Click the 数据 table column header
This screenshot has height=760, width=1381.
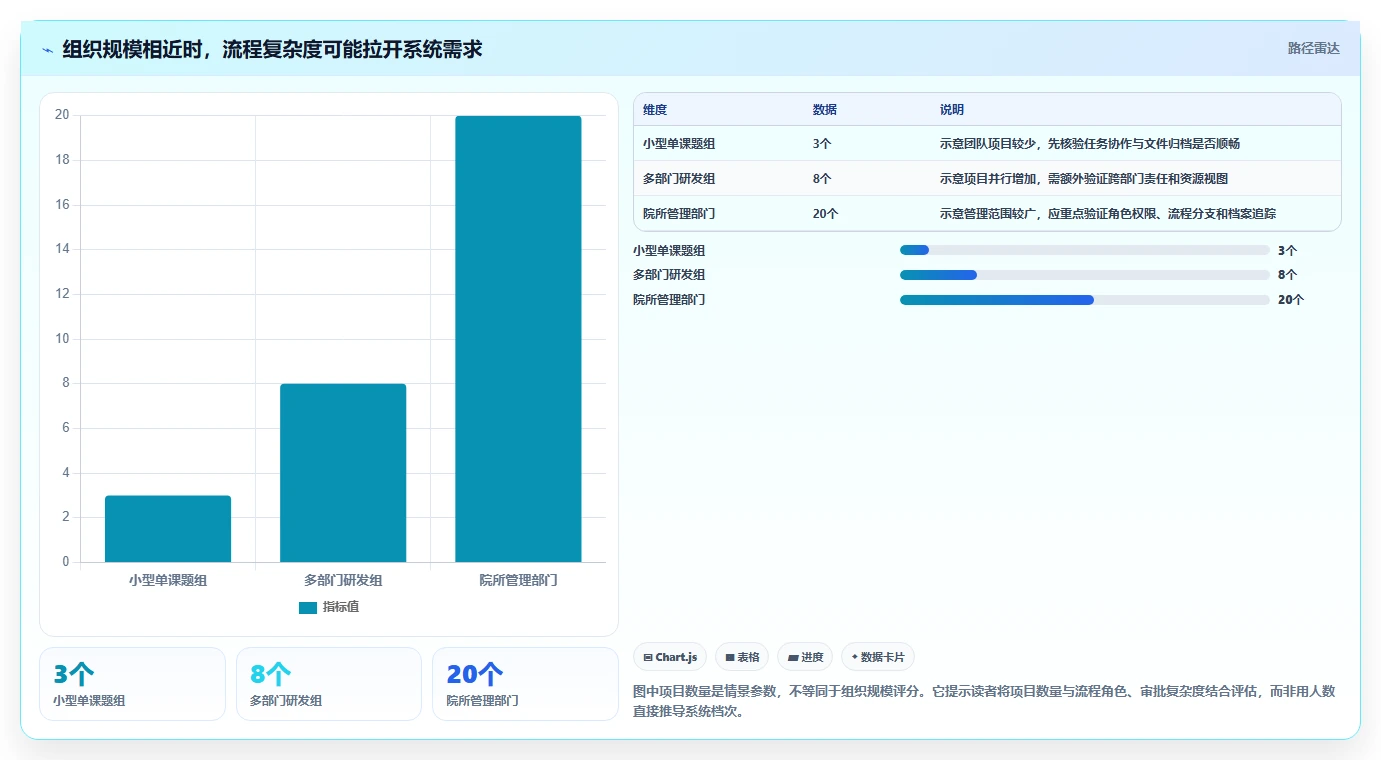(825, 110)
